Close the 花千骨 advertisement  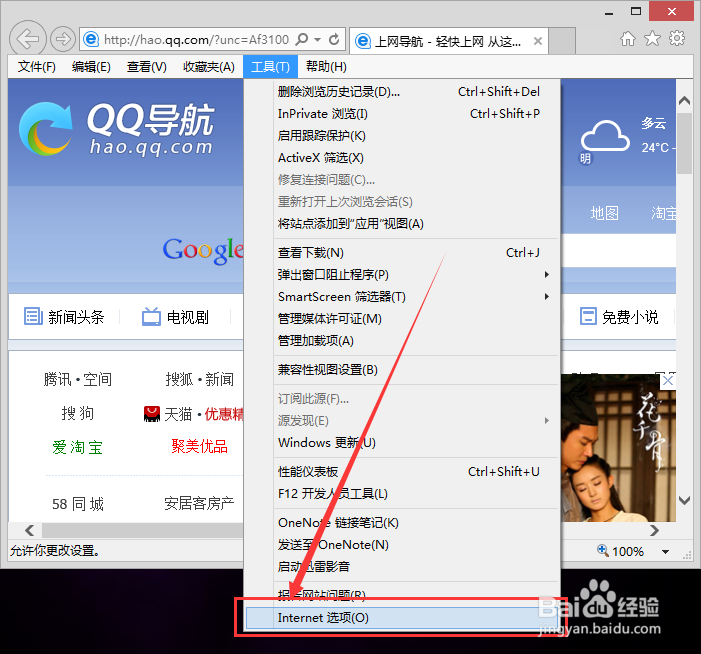668,381
